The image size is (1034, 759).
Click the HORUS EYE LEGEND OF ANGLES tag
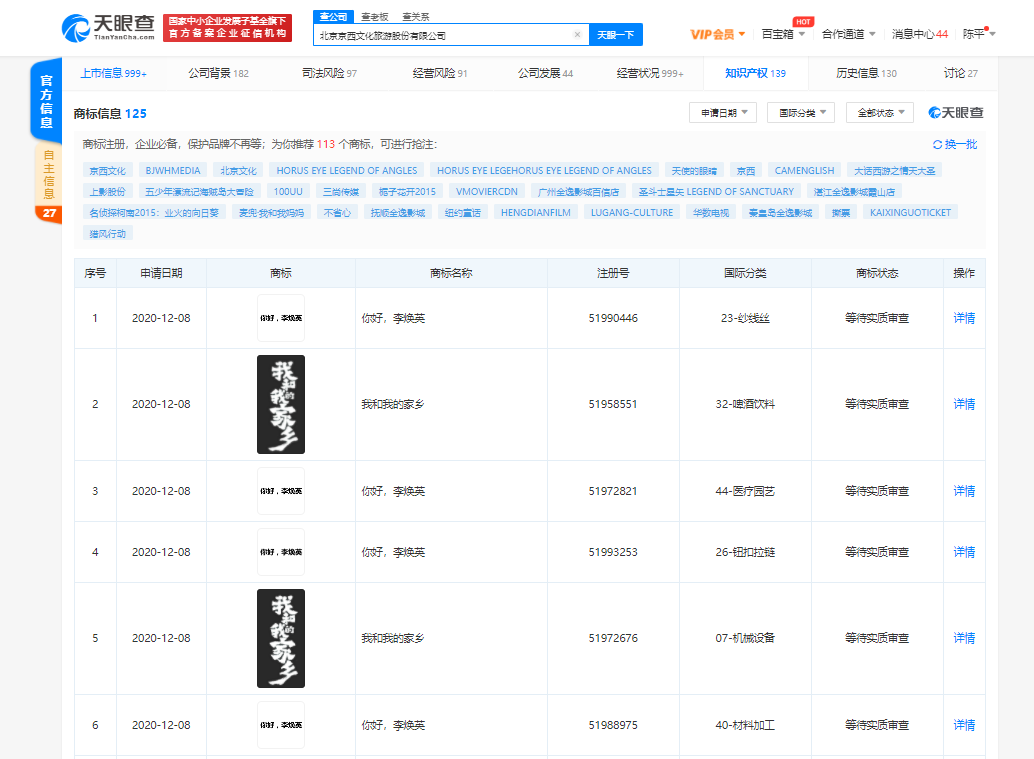(x=348, y=171)
